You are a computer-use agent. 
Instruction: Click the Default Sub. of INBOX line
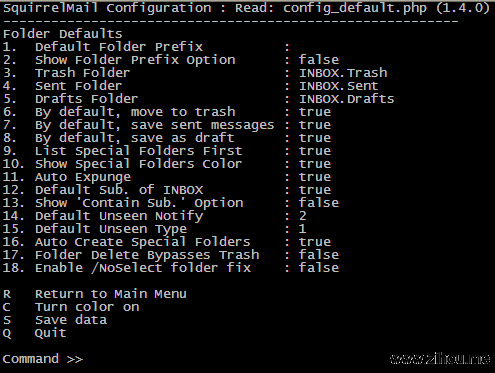tap(167, 190)
